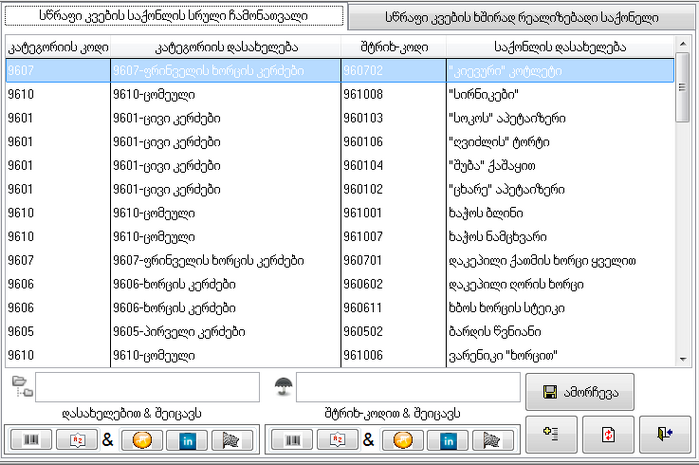Click the red refresh button
699x465 pixels.
(x=606, y=436)
